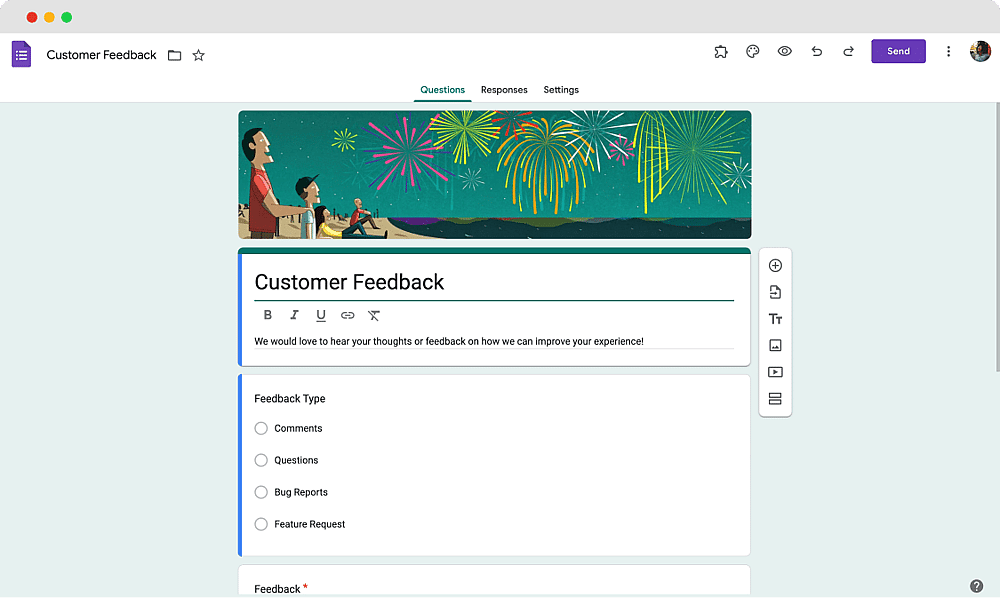
Task: Import questions from another form
Action: pos(776,292)
